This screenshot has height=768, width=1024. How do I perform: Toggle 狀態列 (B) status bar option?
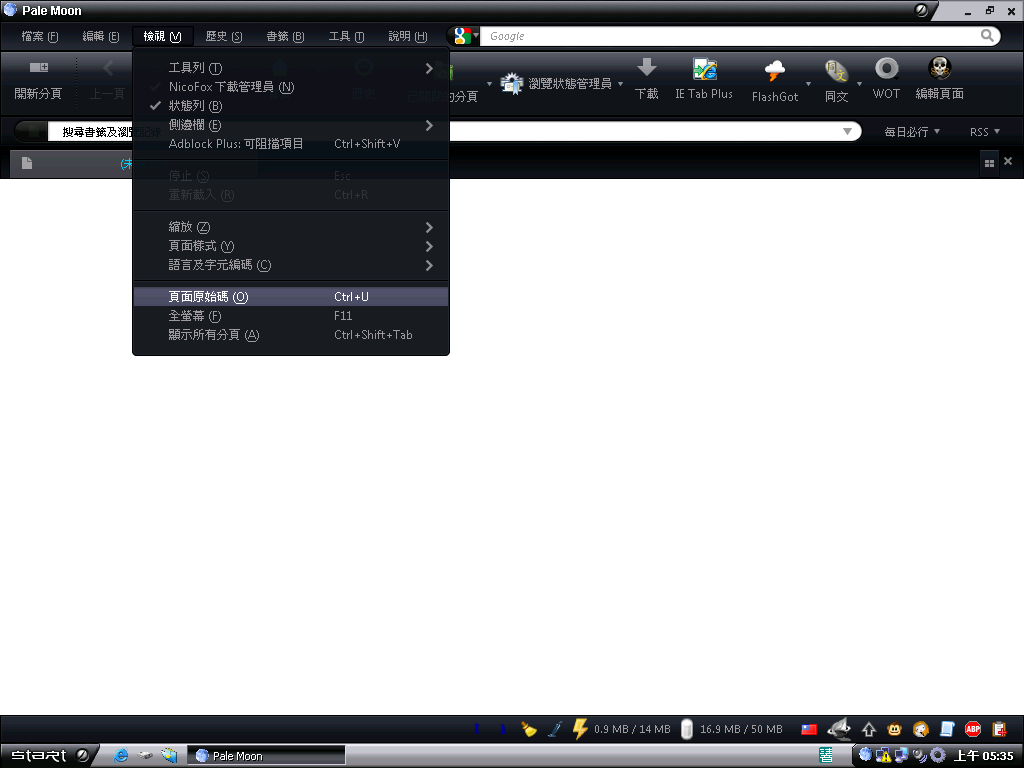click(x=291, y=106)
